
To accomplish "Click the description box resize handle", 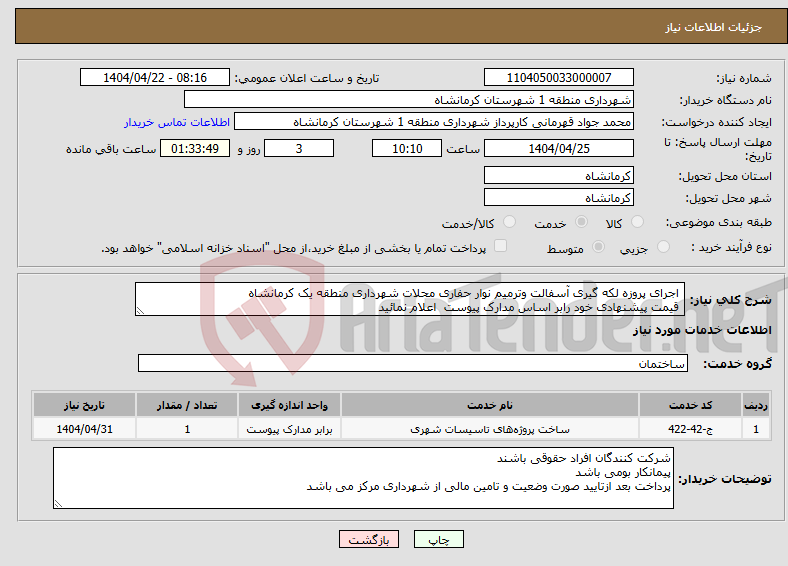I will coord(140,311).
